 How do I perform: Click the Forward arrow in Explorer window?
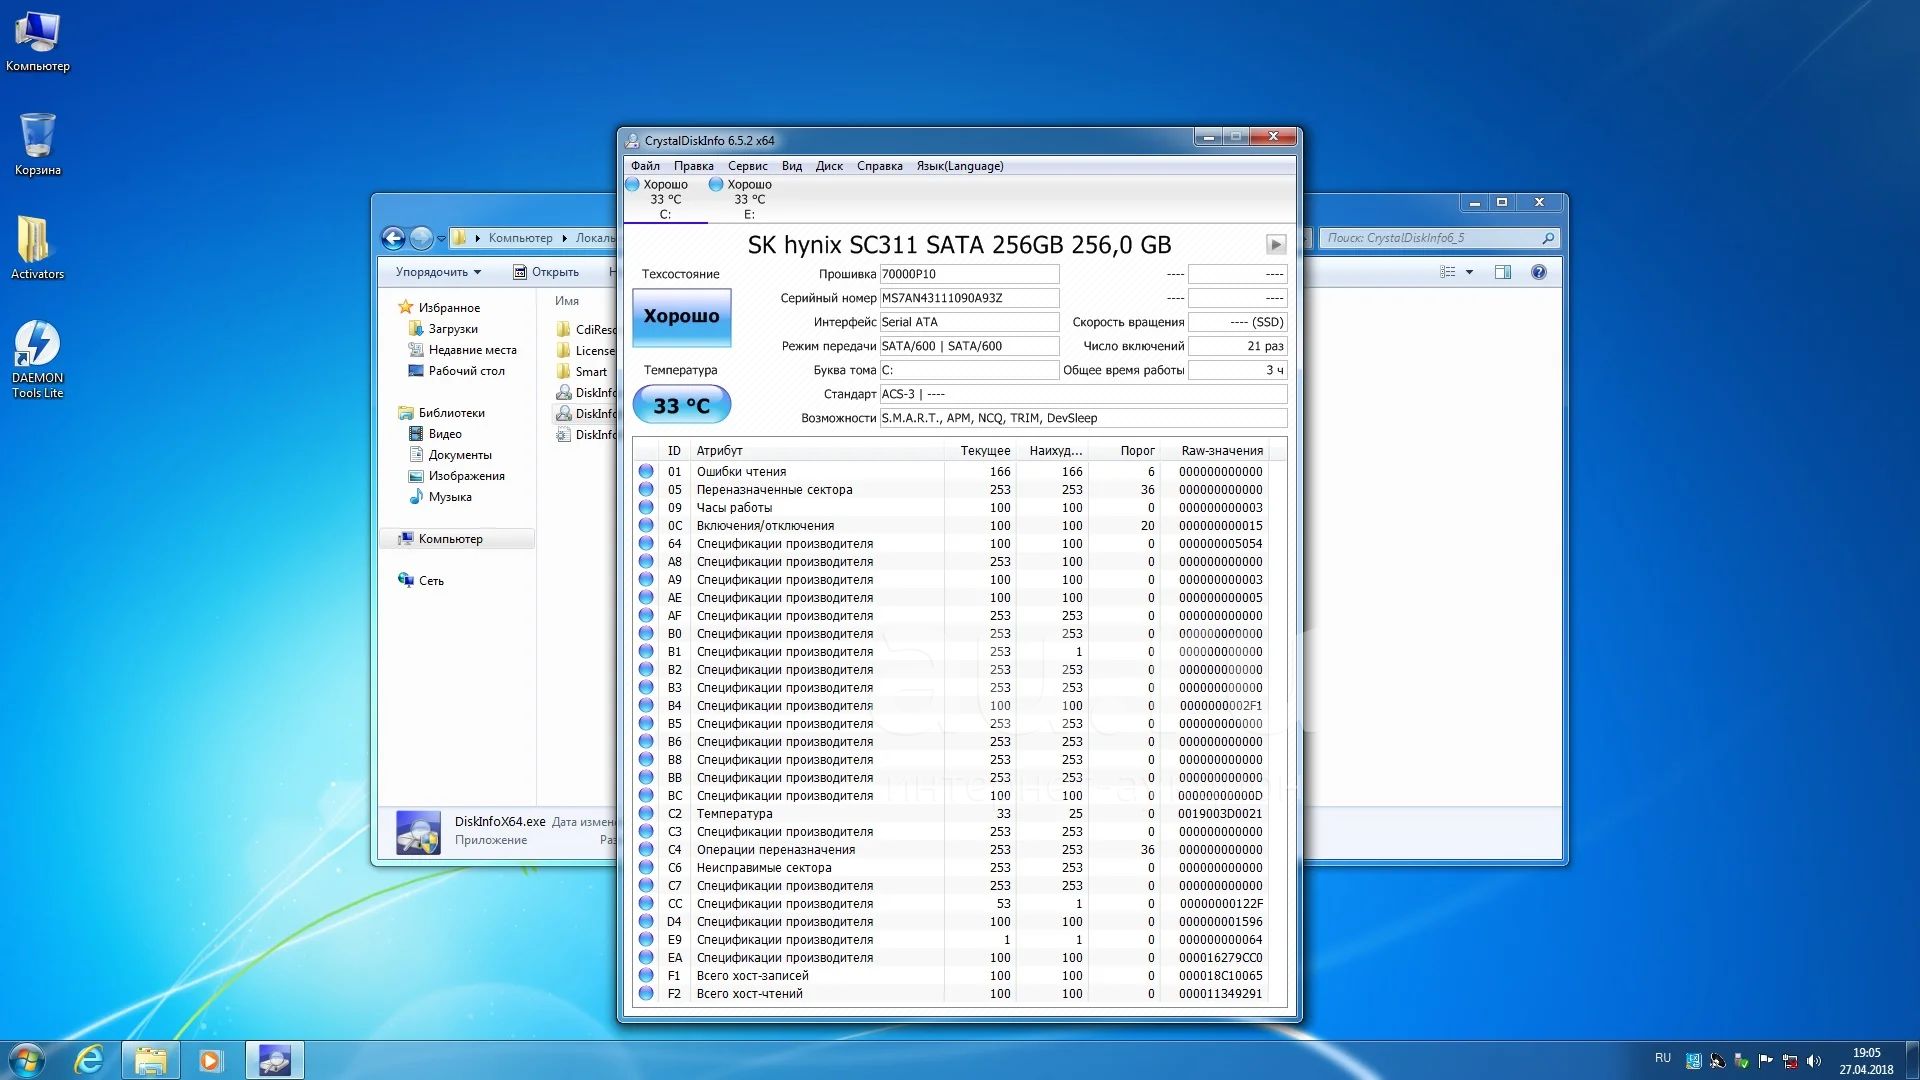(x=421, y=238)
